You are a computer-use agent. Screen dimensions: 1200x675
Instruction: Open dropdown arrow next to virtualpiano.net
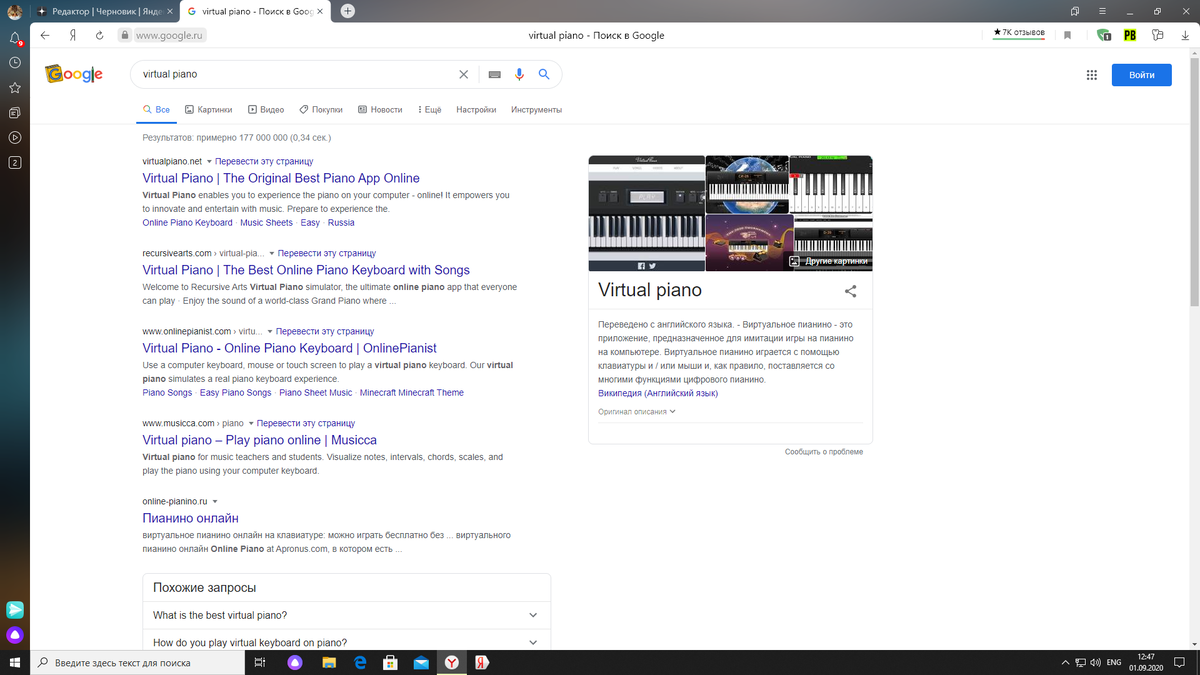tap(209, 161)
